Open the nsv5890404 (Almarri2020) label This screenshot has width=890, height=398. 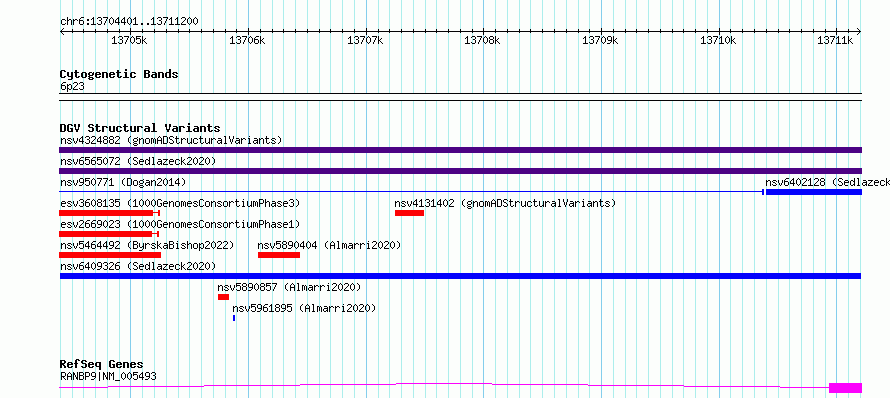(329, 245)
